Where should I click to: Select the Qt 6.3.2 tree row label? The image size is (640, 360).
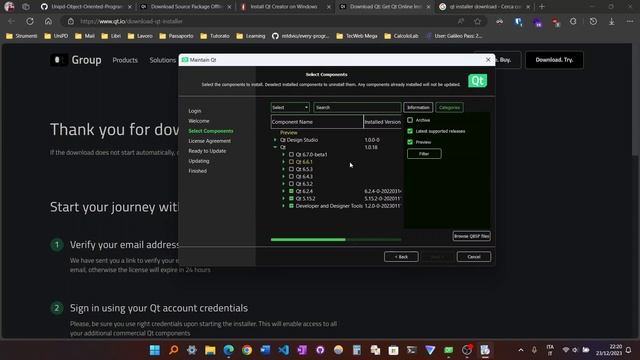tap(304, 184)
